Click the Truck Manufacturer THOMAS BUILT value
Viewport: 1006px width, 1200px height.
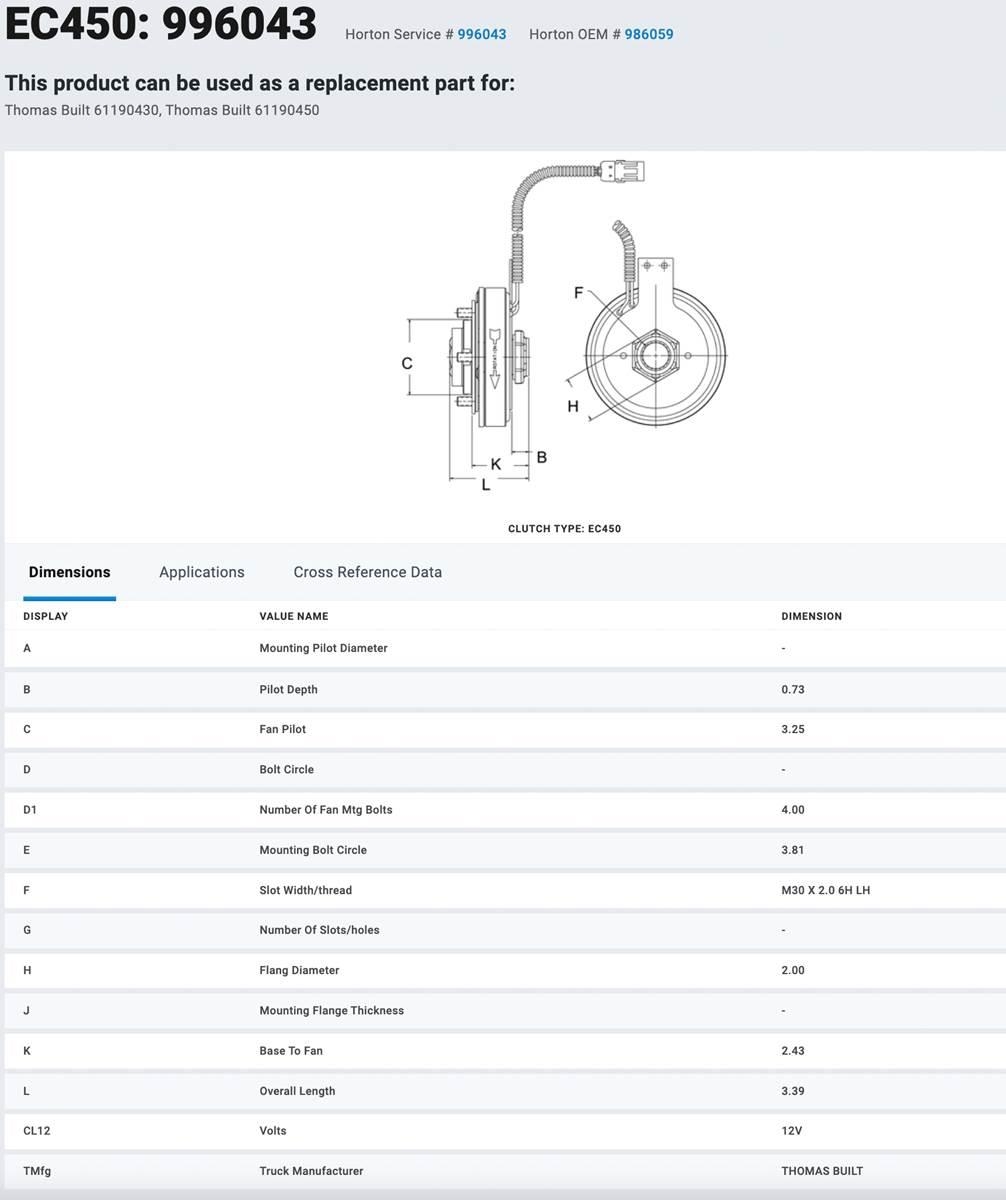(x=822, y=1171)
